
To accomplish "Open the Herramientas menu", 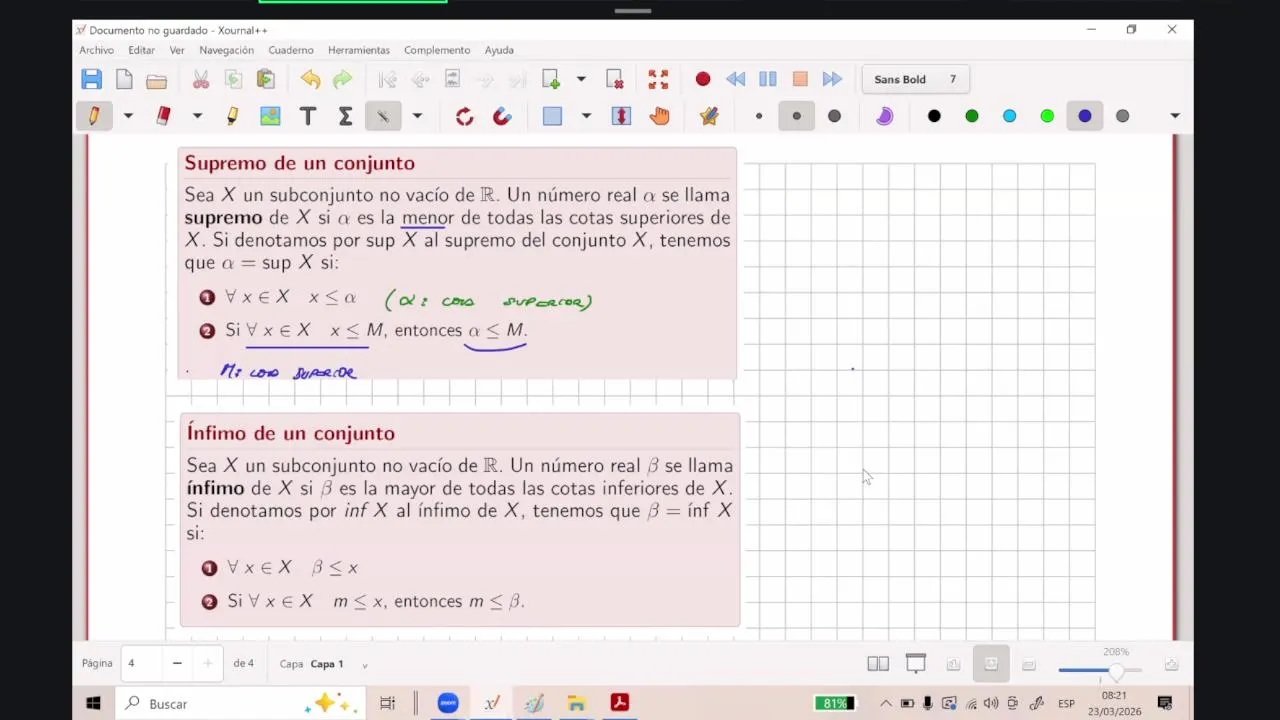I will [359, 50].
